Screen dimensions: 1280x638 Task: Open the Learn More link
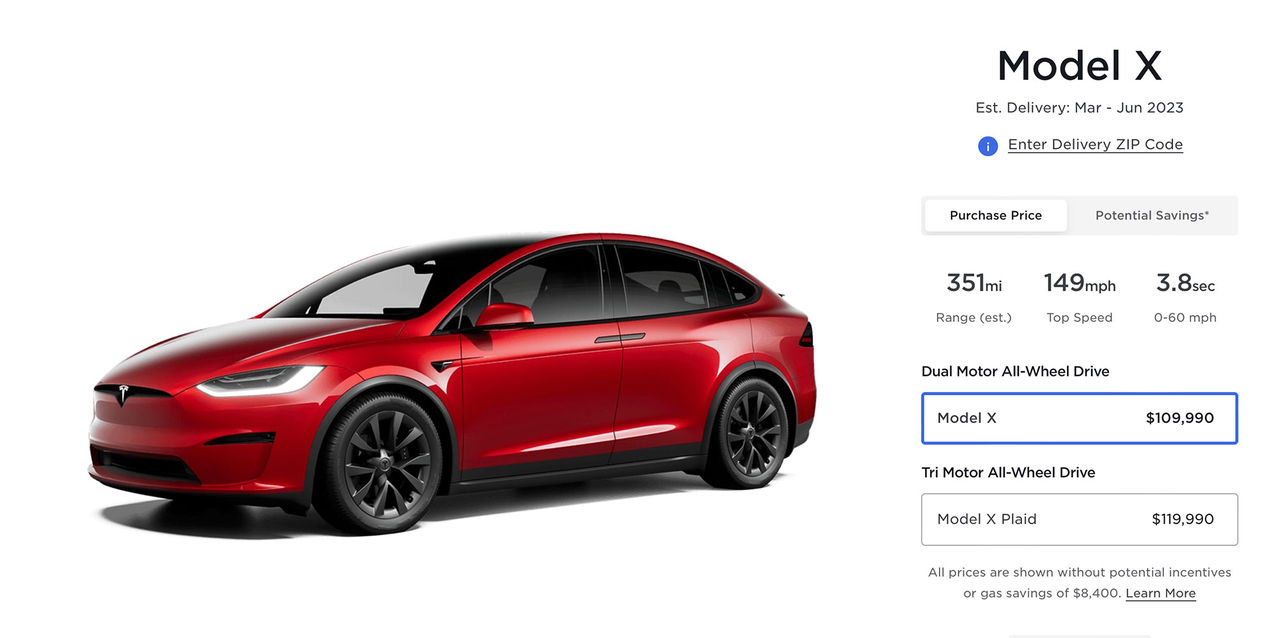[x=1160, y=594]
